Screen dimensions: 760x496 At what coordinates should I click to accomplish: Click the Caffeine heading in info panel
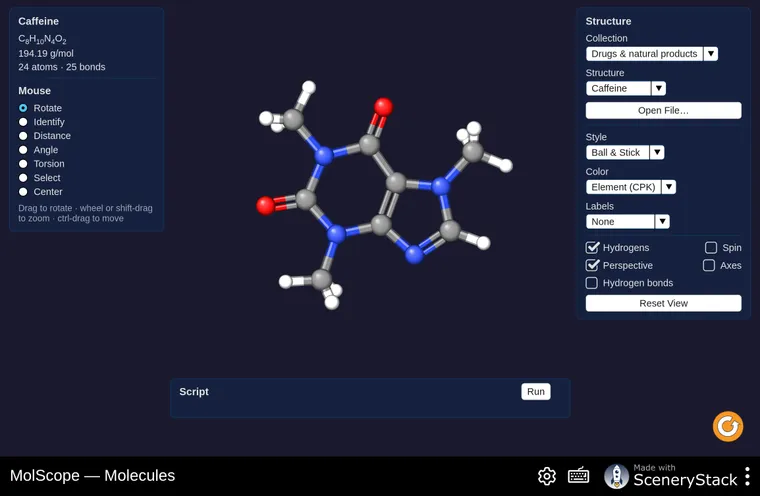pyautogui.click(x=38, y=21)
